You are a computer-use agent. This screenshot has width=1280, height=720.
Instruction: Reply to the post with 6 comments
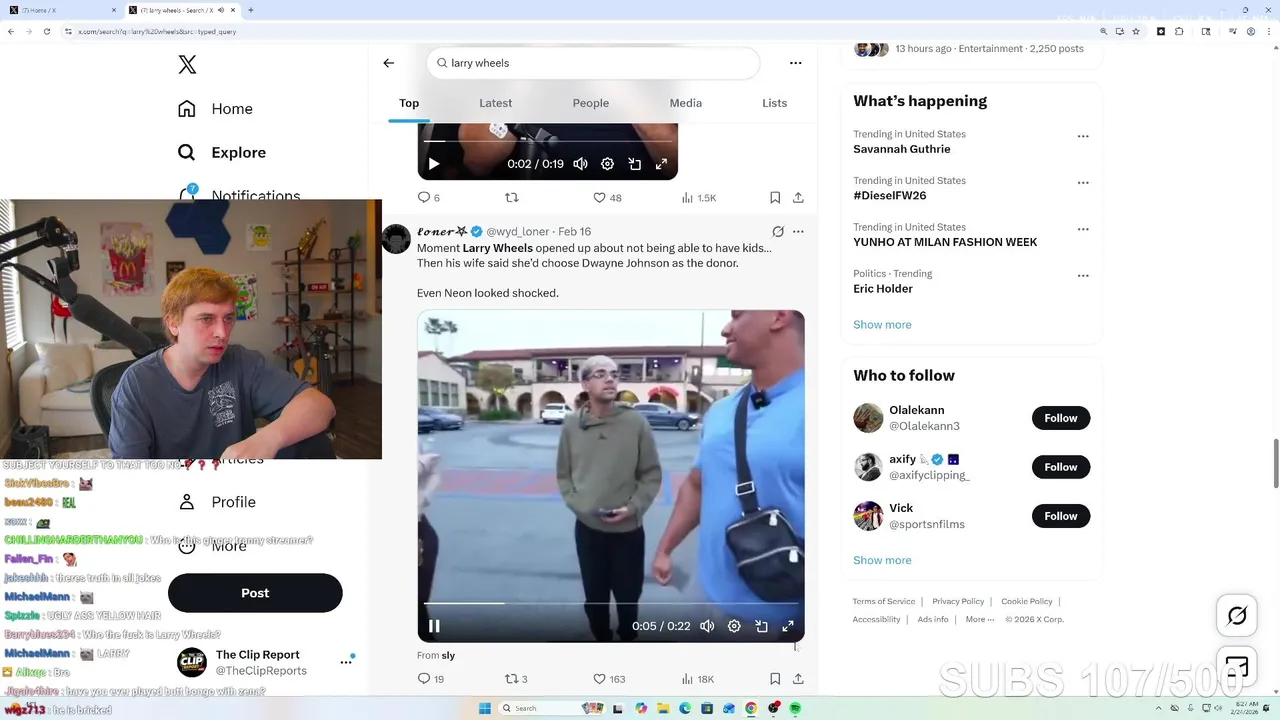428,198
